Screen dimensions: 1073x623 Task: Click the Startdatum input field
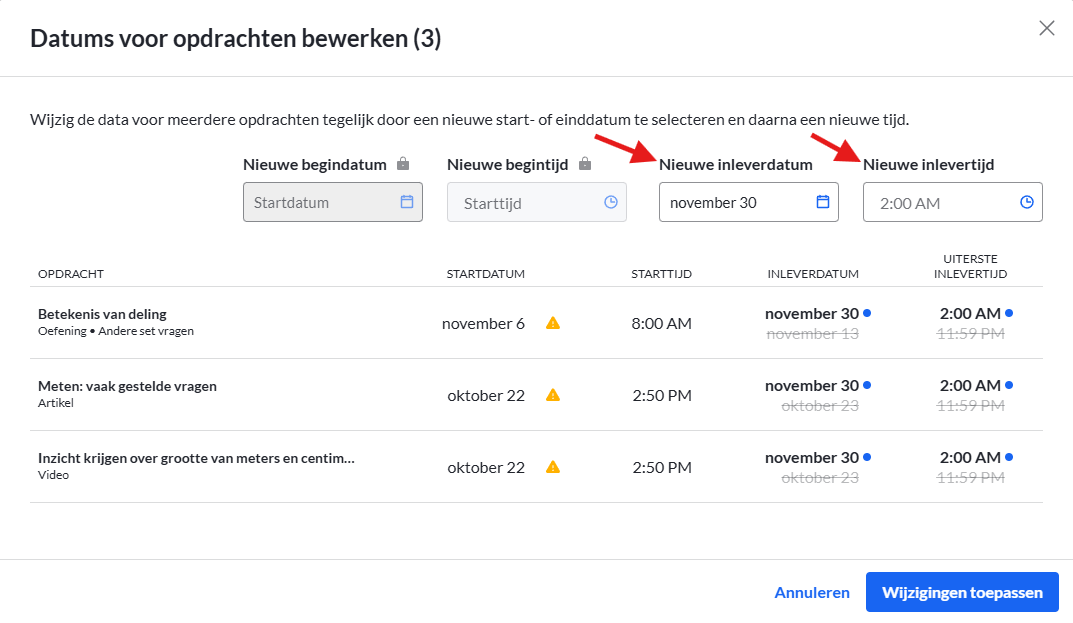click(x=333, y=202)
